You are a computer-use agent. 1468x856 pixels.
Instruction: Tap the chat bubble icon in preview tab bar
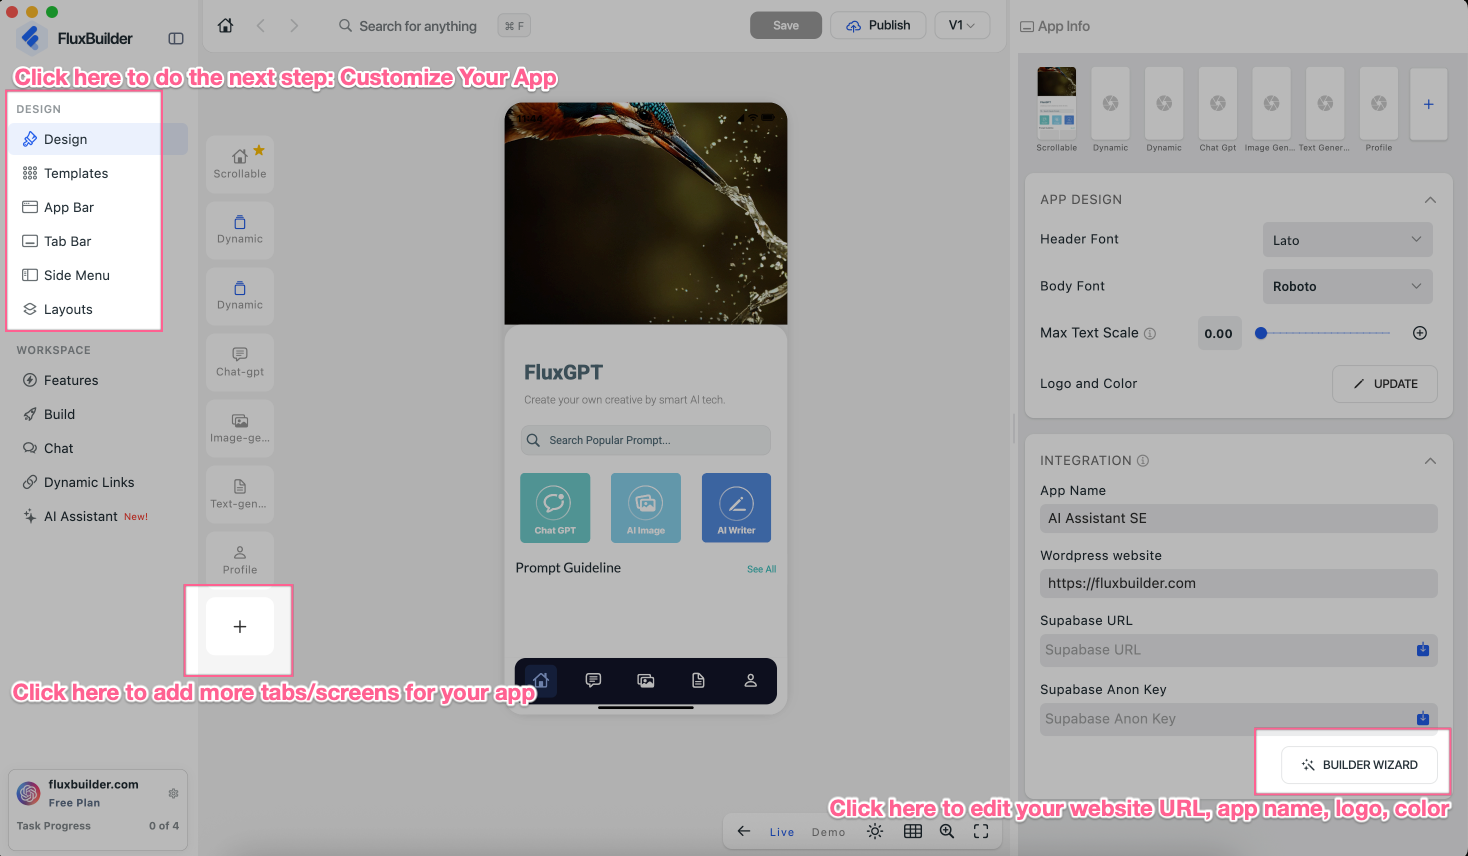click(x=593, y=681)
